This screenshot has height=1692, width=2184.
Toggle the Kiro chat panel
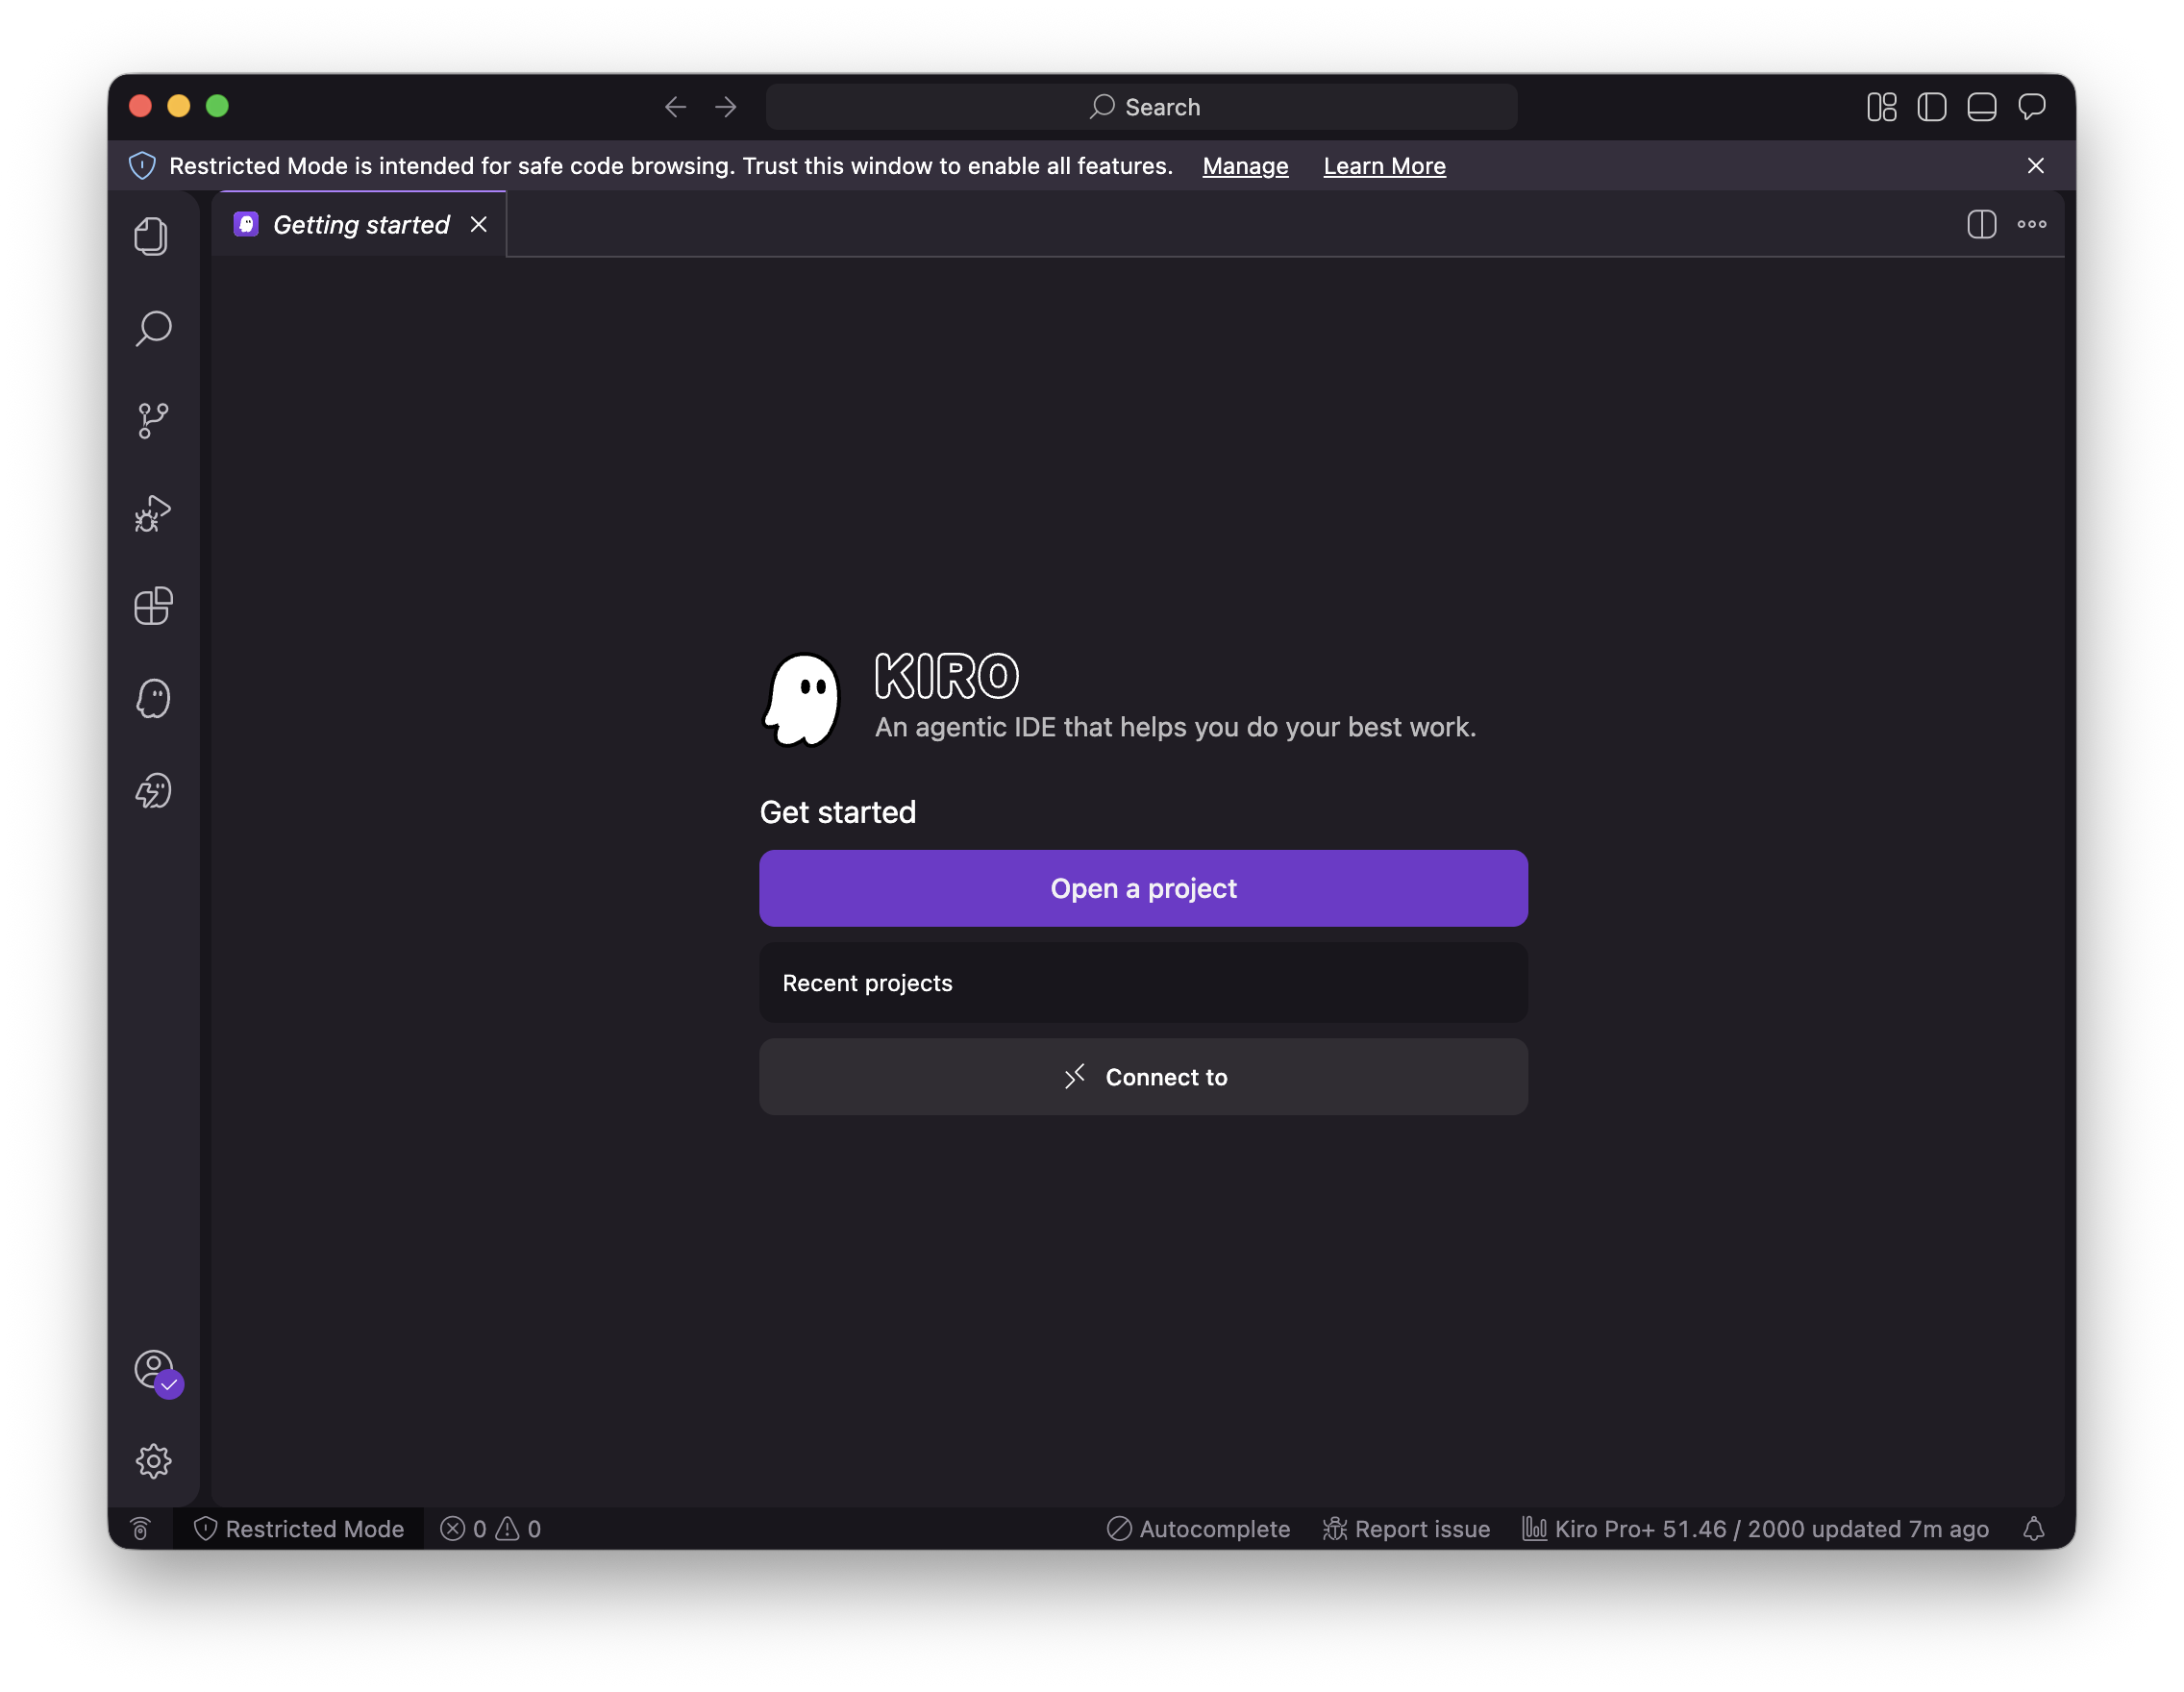(2031, 107)
